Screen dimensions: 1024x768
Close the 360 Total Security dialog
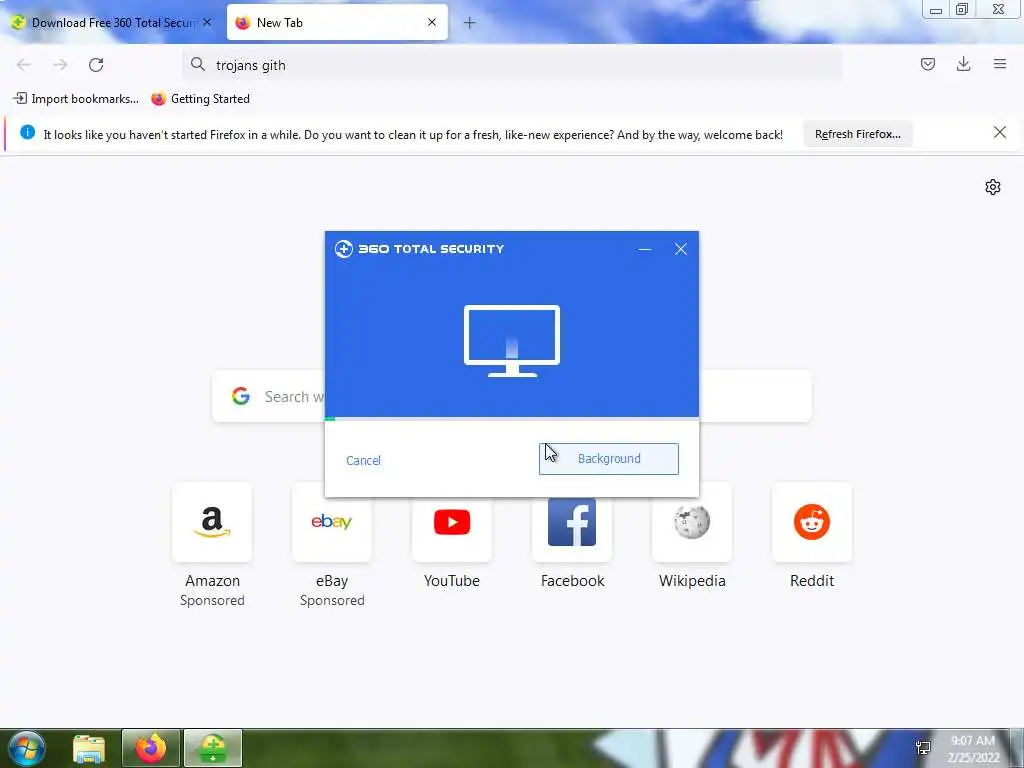(x=680, y=249)
